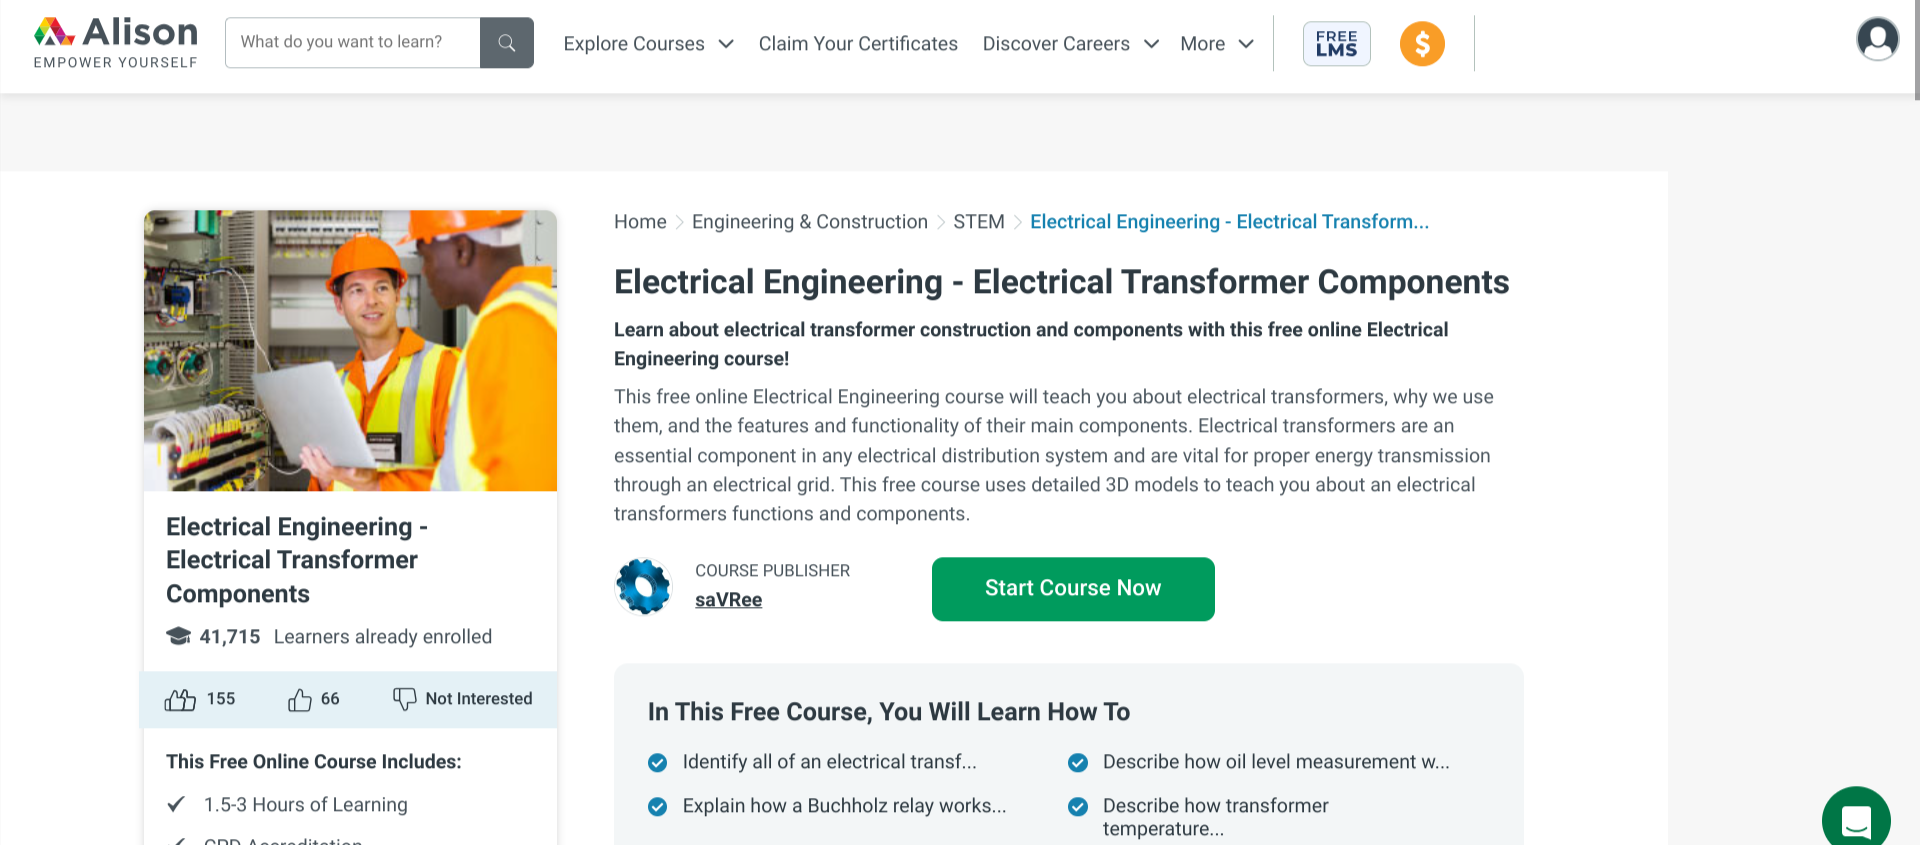
Task: Open the profile avatar menu
Action: point(1877,38)
